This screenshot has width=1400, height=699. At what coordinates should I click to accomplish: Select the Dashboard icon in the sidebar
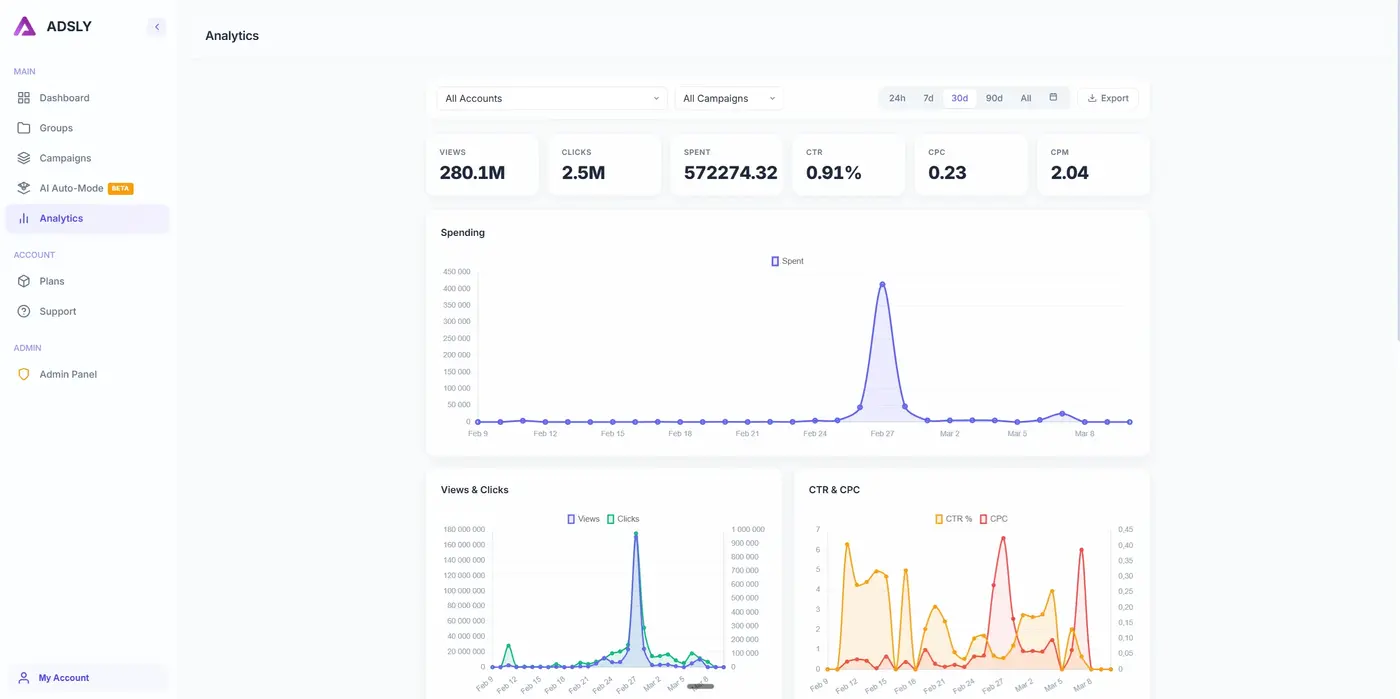24,97
